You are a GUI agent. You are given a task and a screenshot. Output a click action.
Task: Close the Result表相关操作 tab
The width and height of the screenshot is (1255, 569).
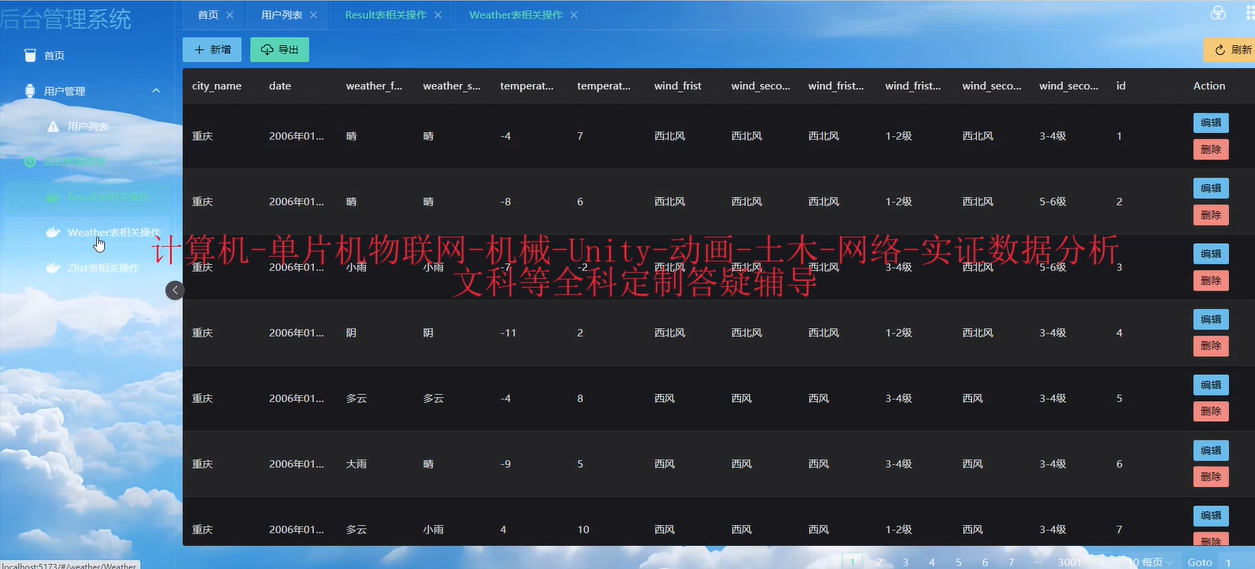pos(438,15)
